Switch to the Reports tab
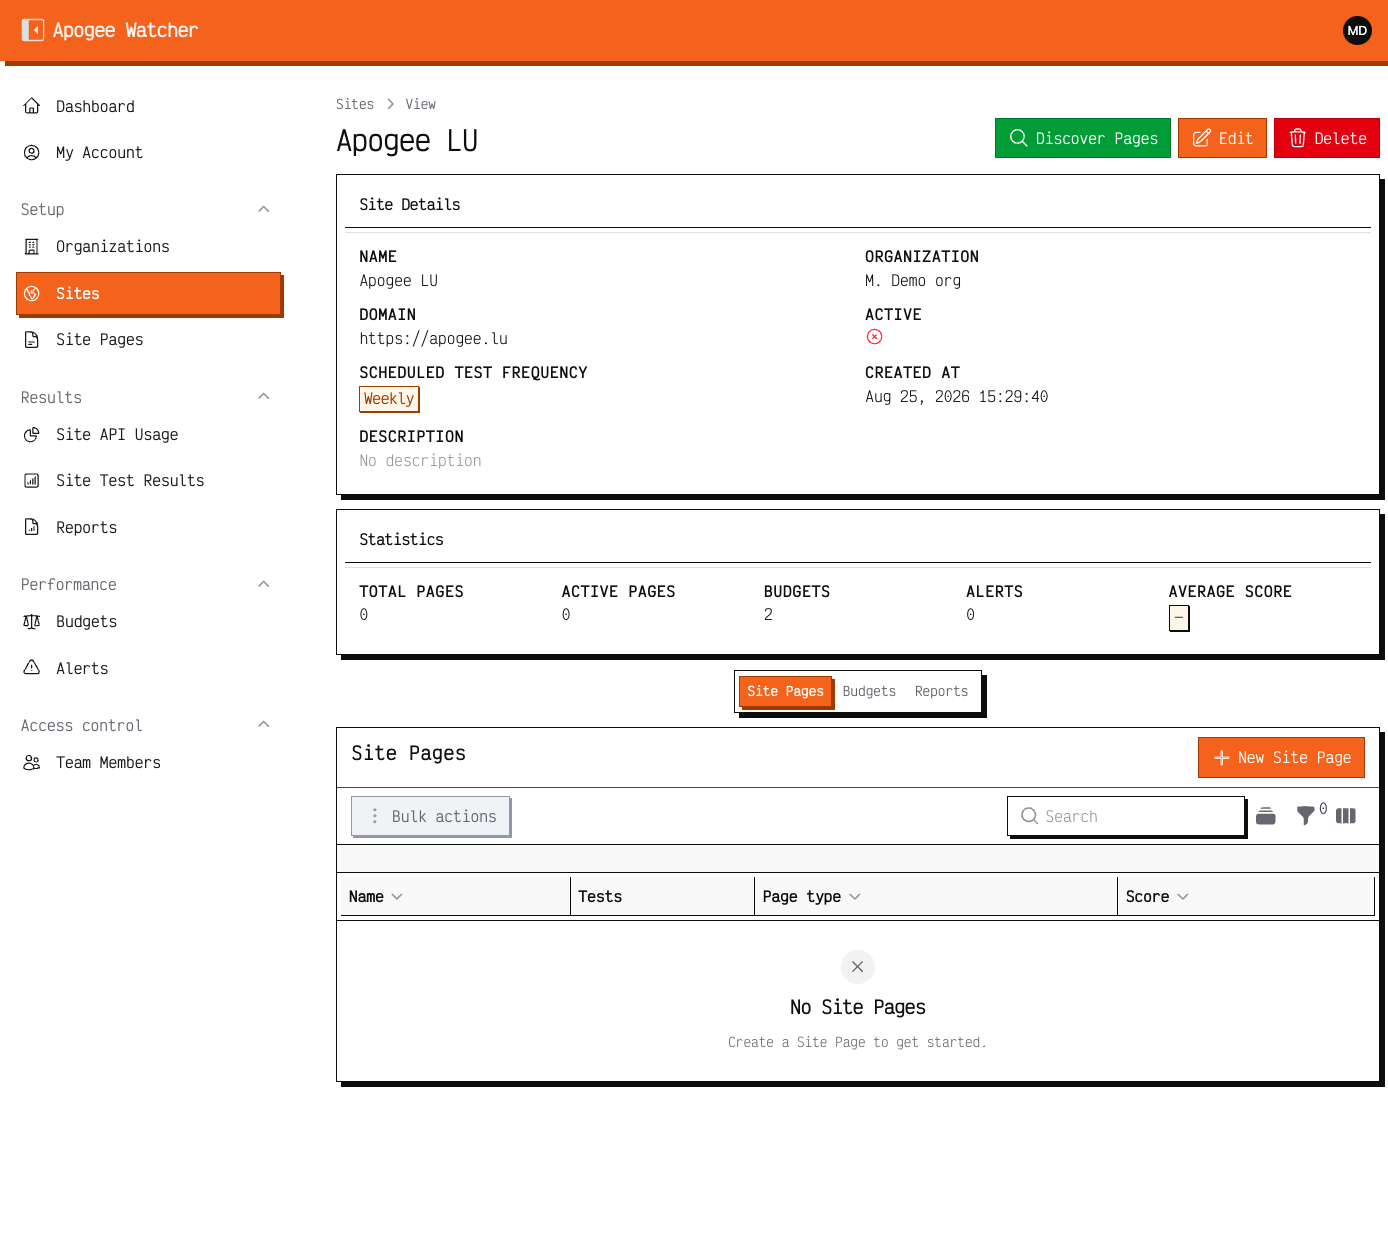The width and height of the screenshot is (1388, 1250). [x=941, y=691]
